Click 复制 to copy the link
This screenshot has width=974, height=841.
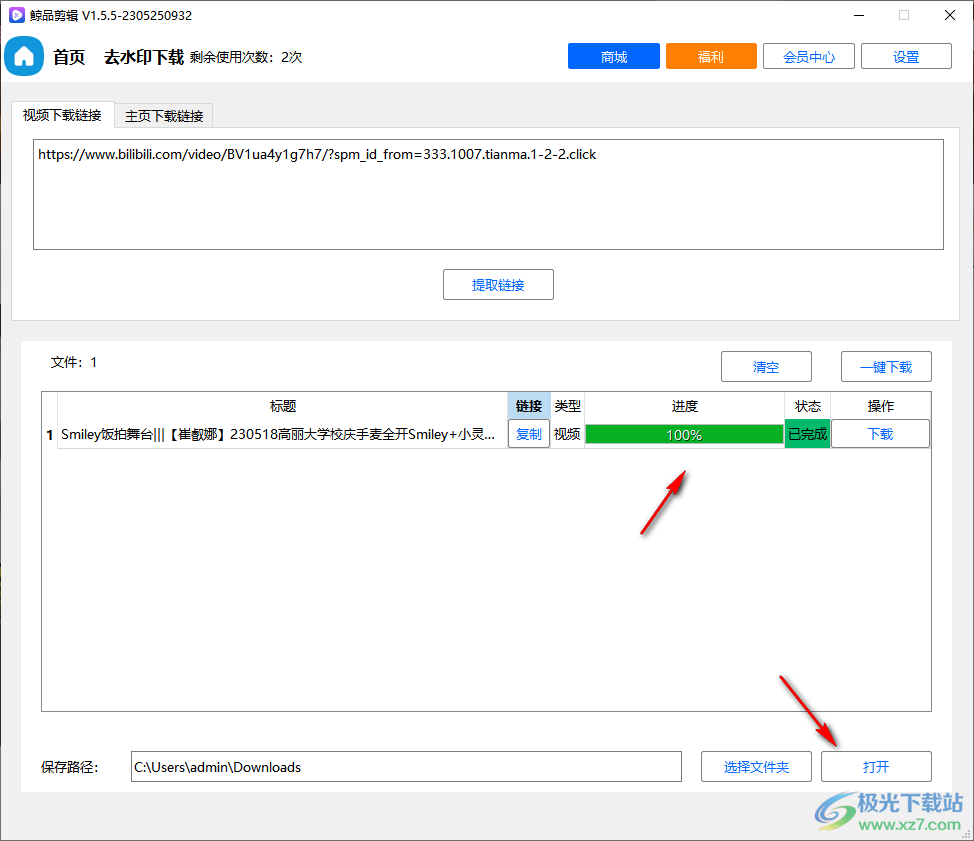coord(529,434)
